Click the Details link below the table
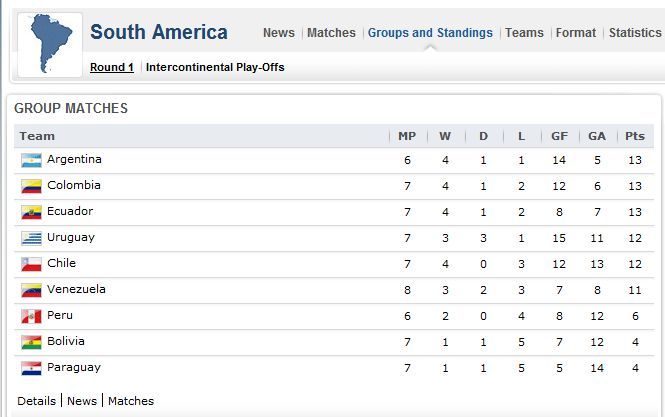665x417 pixels. pyautogui.click(x=36, y=401)
